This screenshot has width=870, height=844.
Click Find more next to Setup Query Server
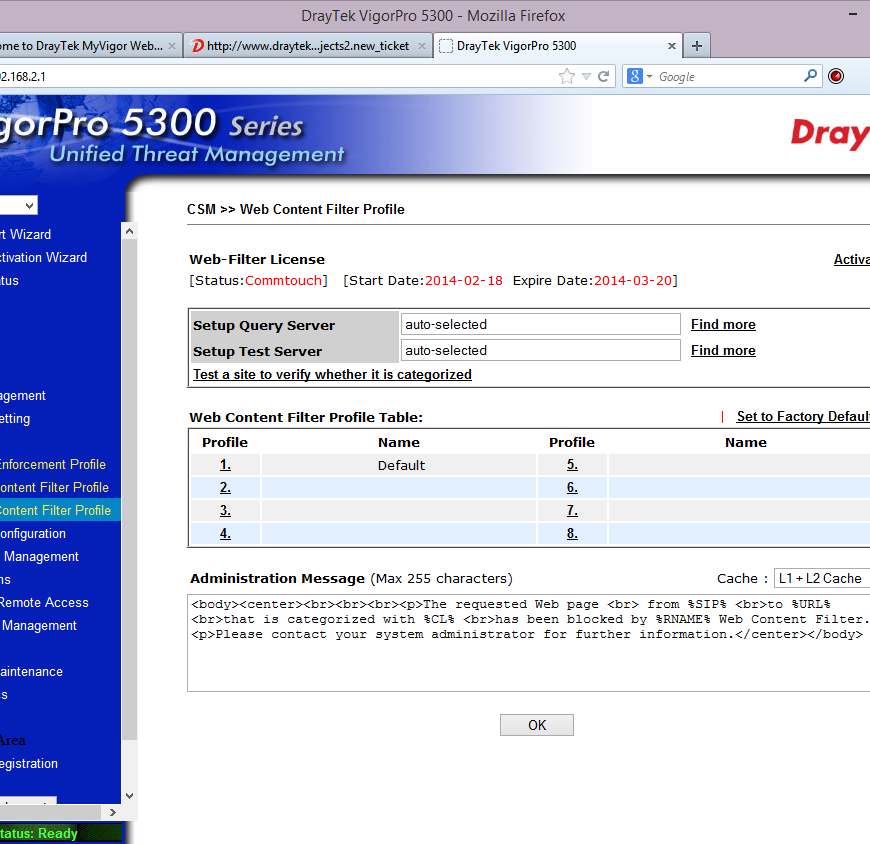(723, 325)
